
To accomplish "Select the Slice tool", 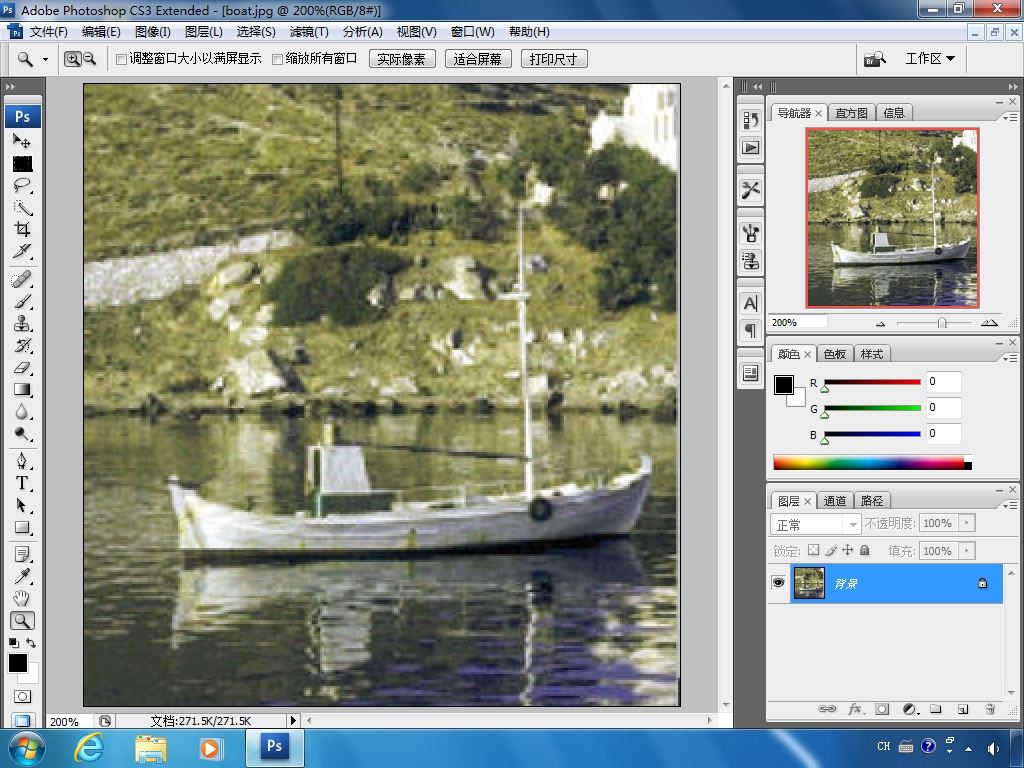I will coord(22,251).
